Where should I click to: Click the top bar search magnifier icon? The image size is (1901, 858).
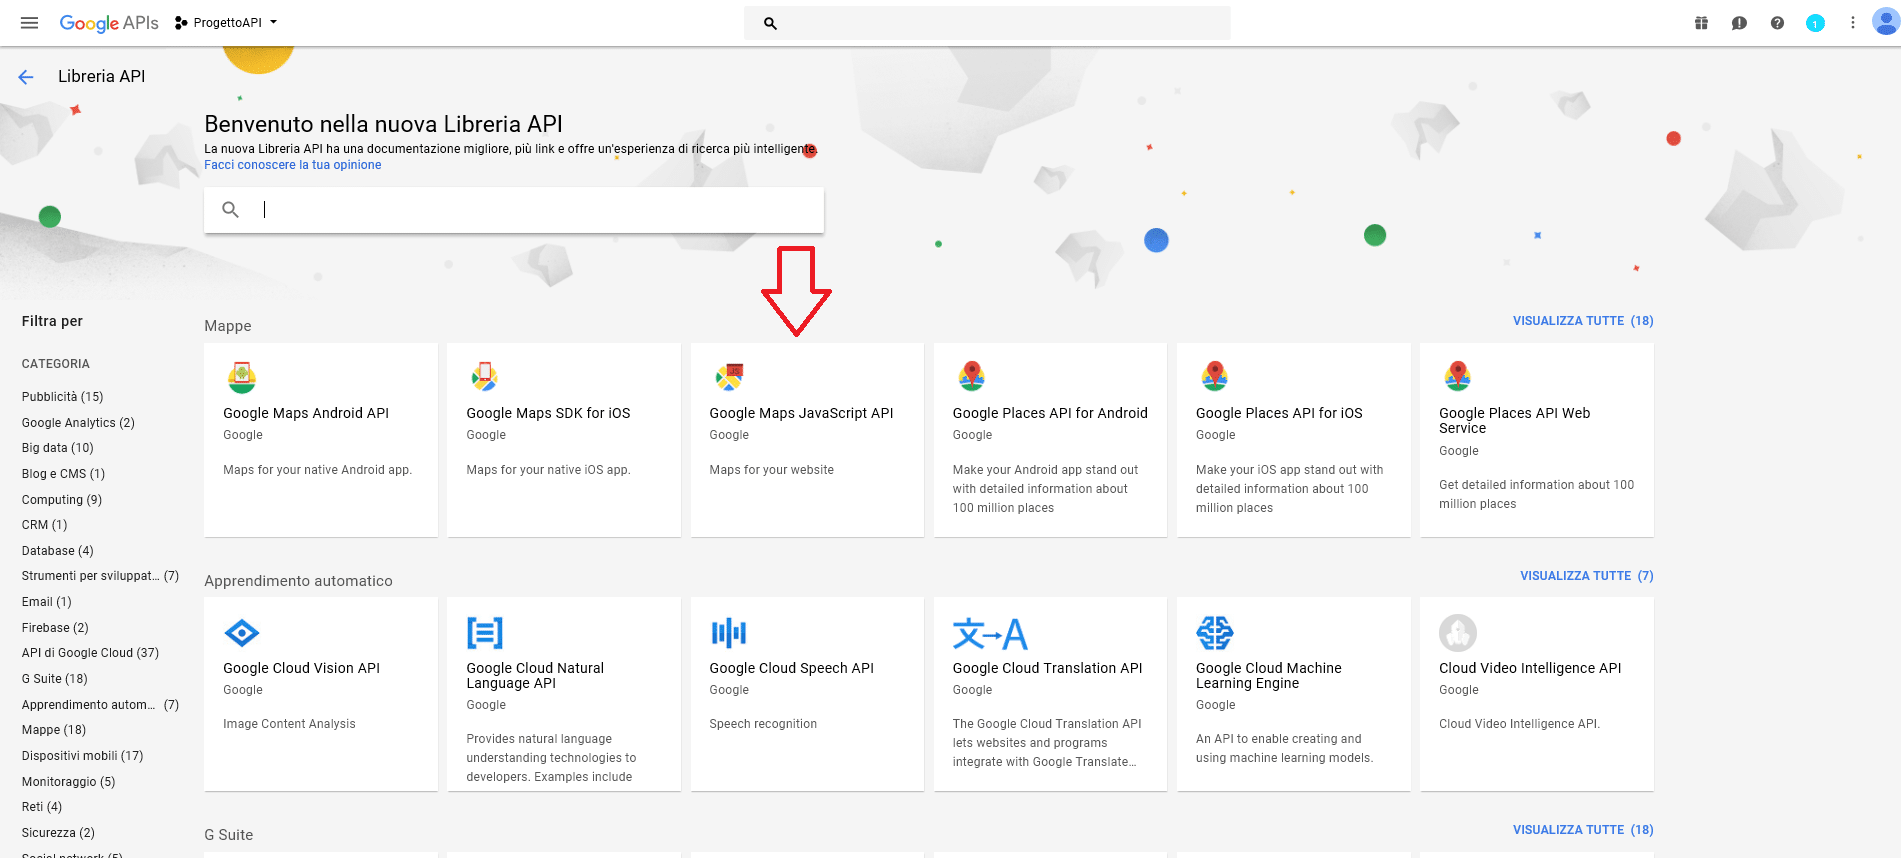(770, 23)
